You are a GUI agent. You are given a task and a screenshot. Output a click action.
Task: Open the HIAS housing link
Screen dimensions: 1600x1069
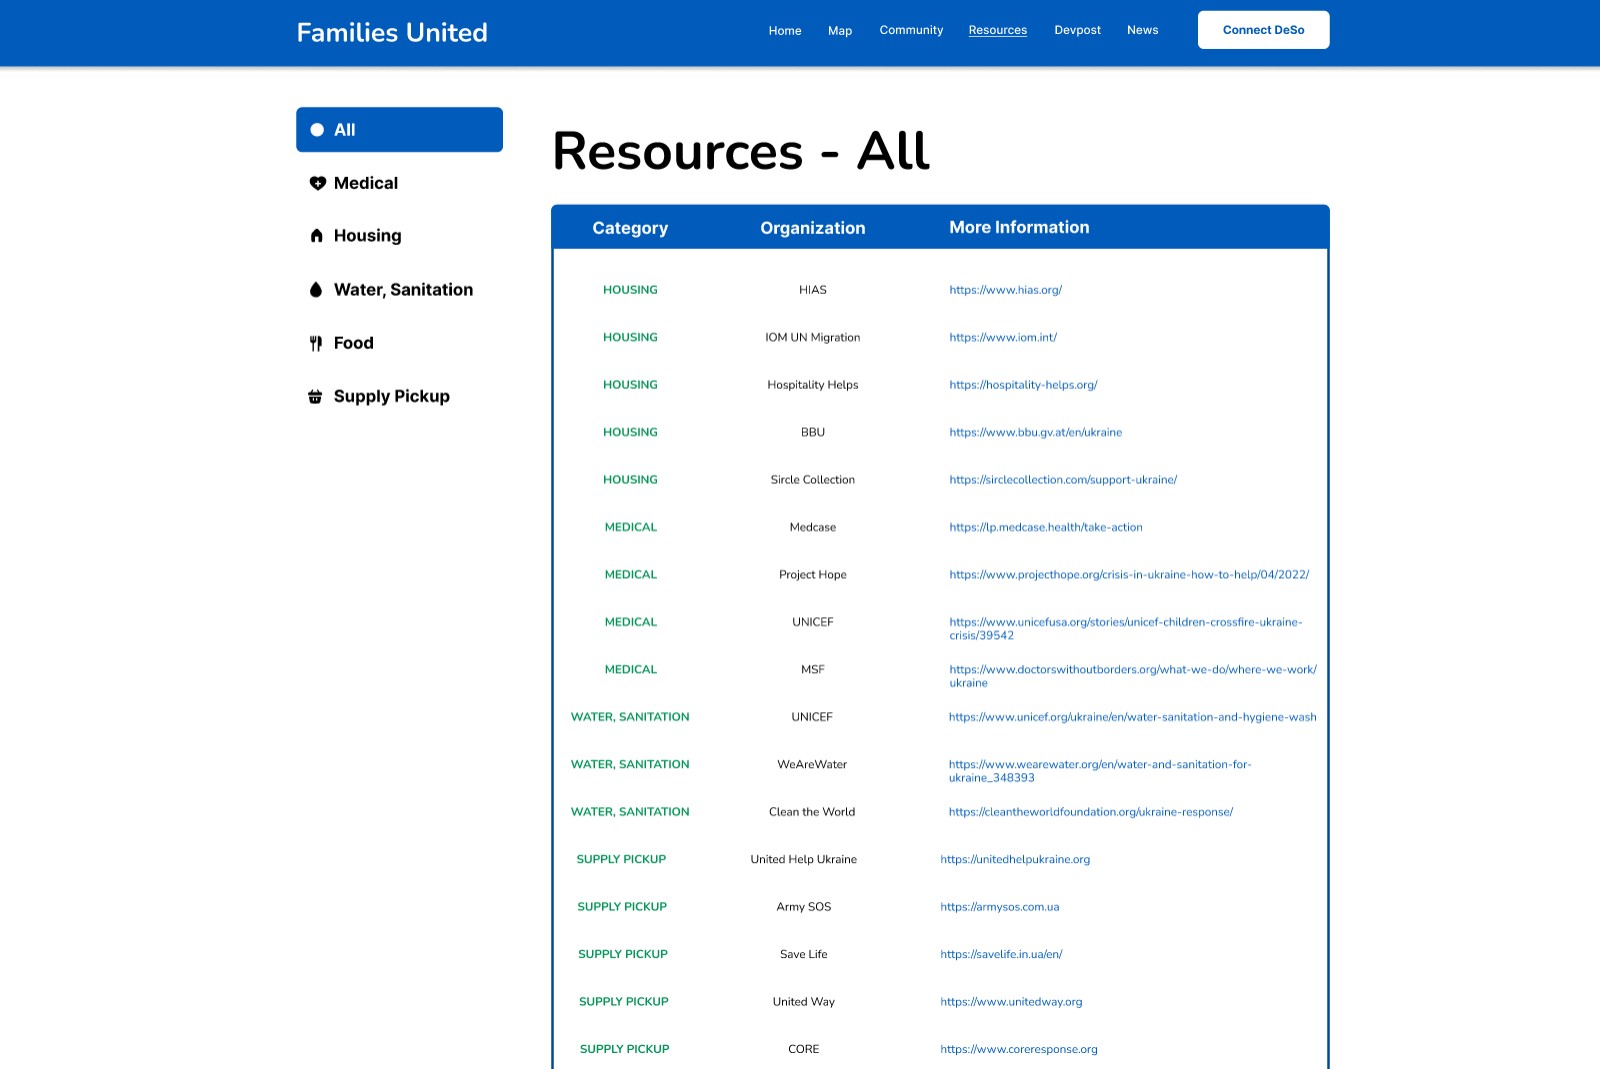1005,290
